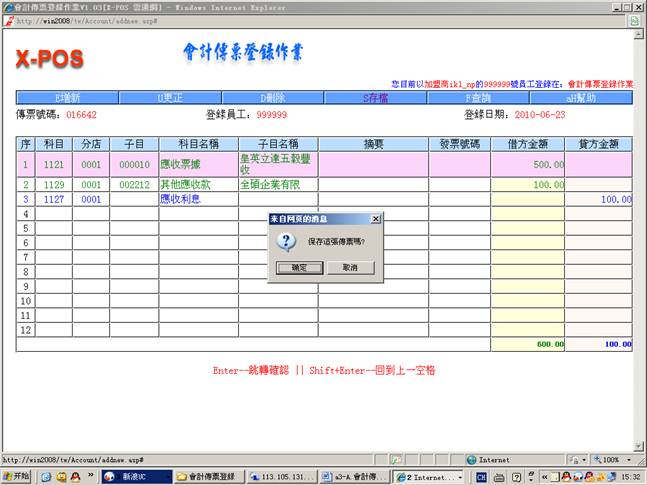
Task: Click the X-POS logo
Action: coord(49,59)
